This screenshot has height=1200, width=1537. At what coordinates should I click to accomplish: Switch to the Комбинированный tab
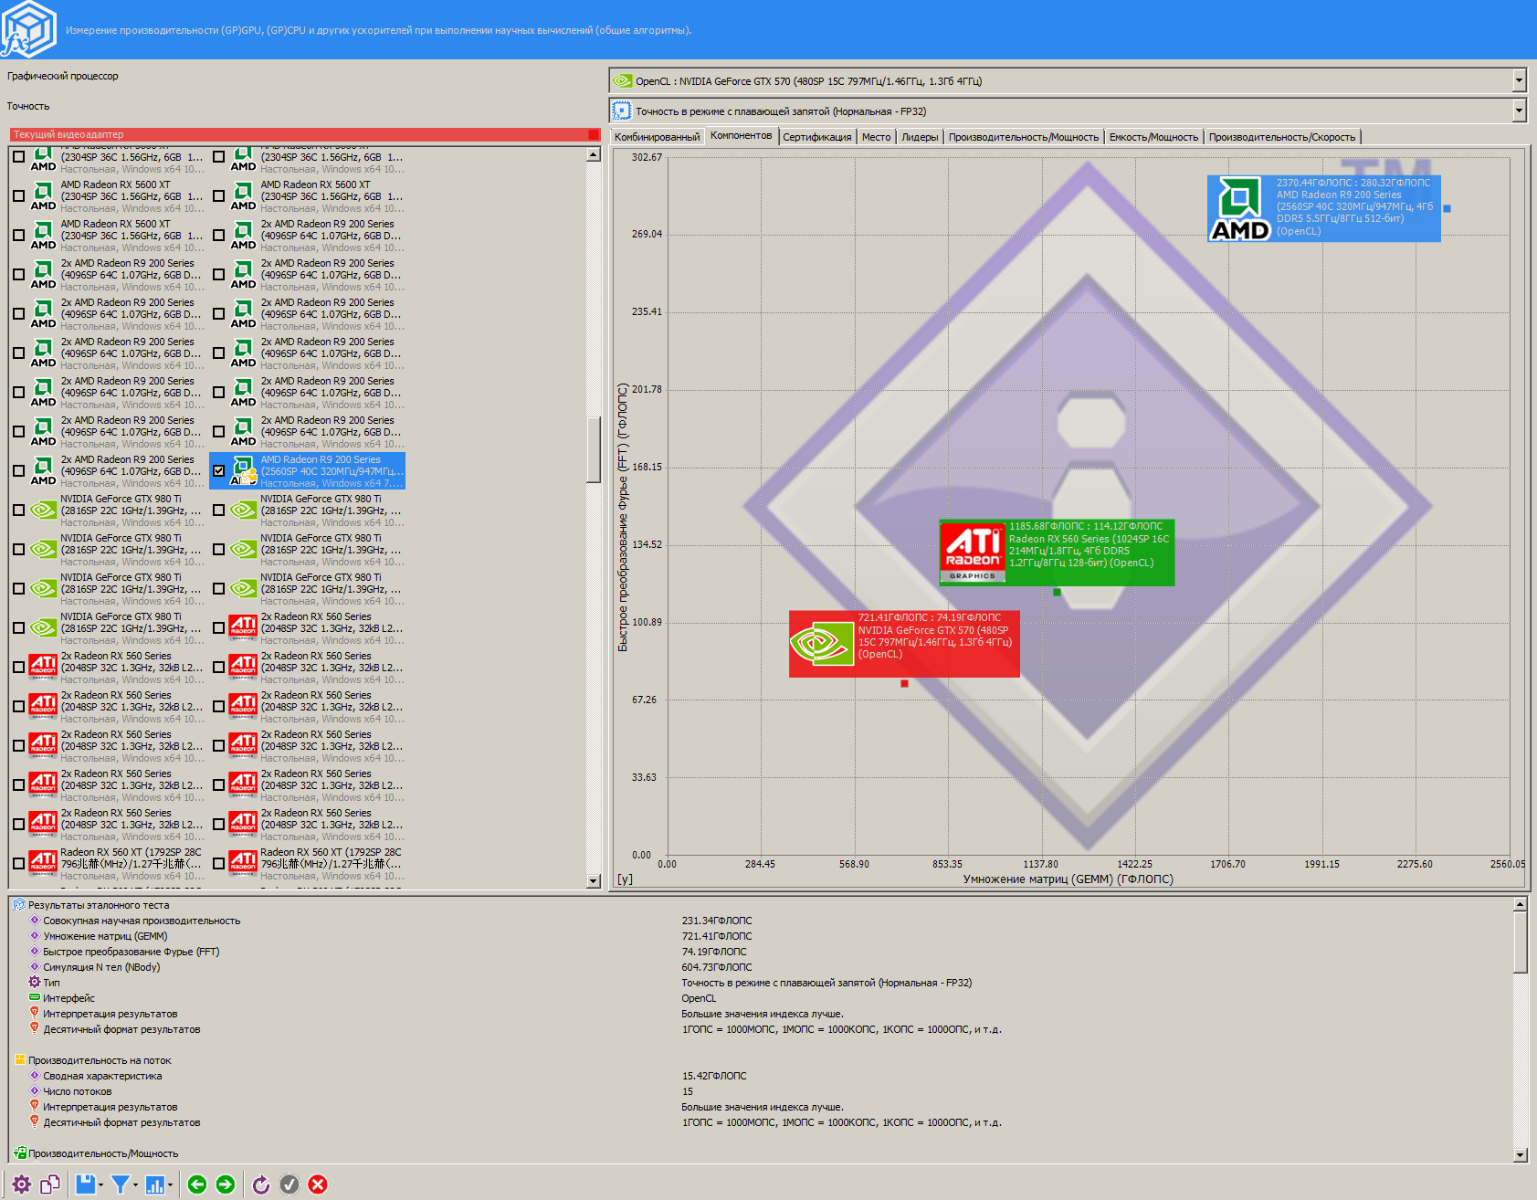(657, 137)
